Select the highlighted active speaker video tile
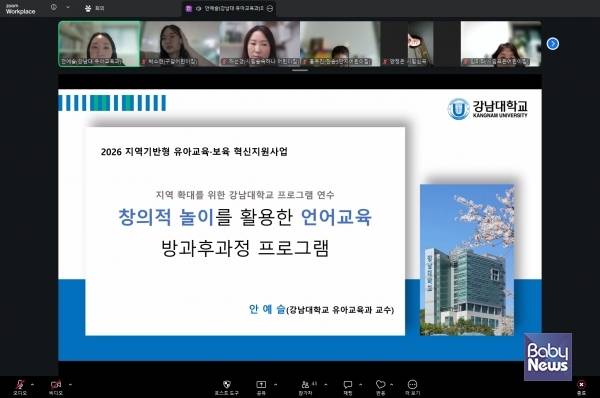600x398 pixels. [x=100, y=44]
